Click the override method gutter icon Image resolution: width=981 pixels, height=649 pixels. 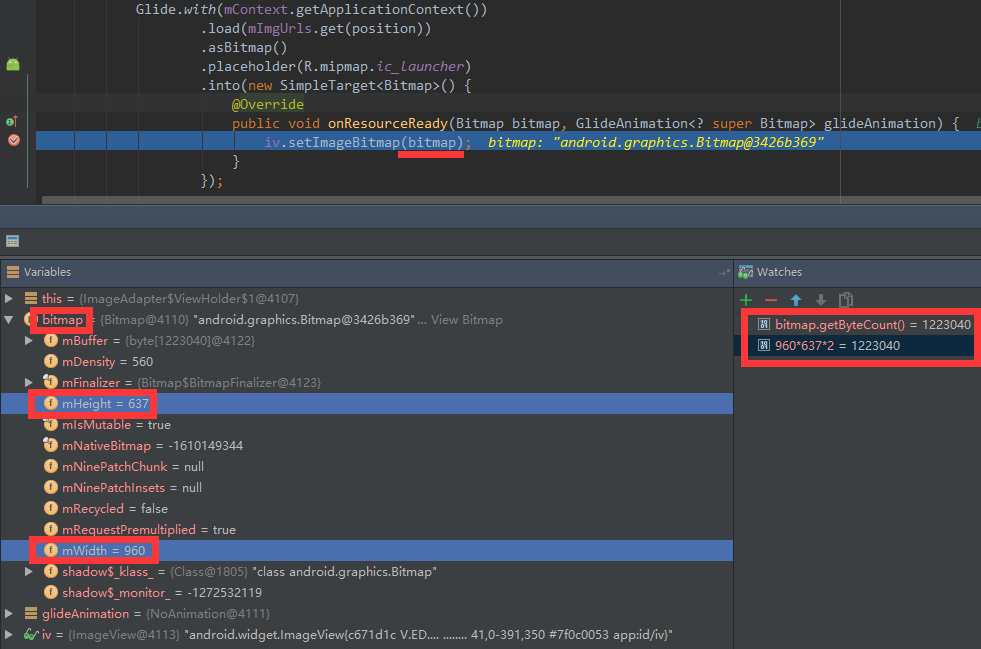pyautogui.click(x=11, y=121)
